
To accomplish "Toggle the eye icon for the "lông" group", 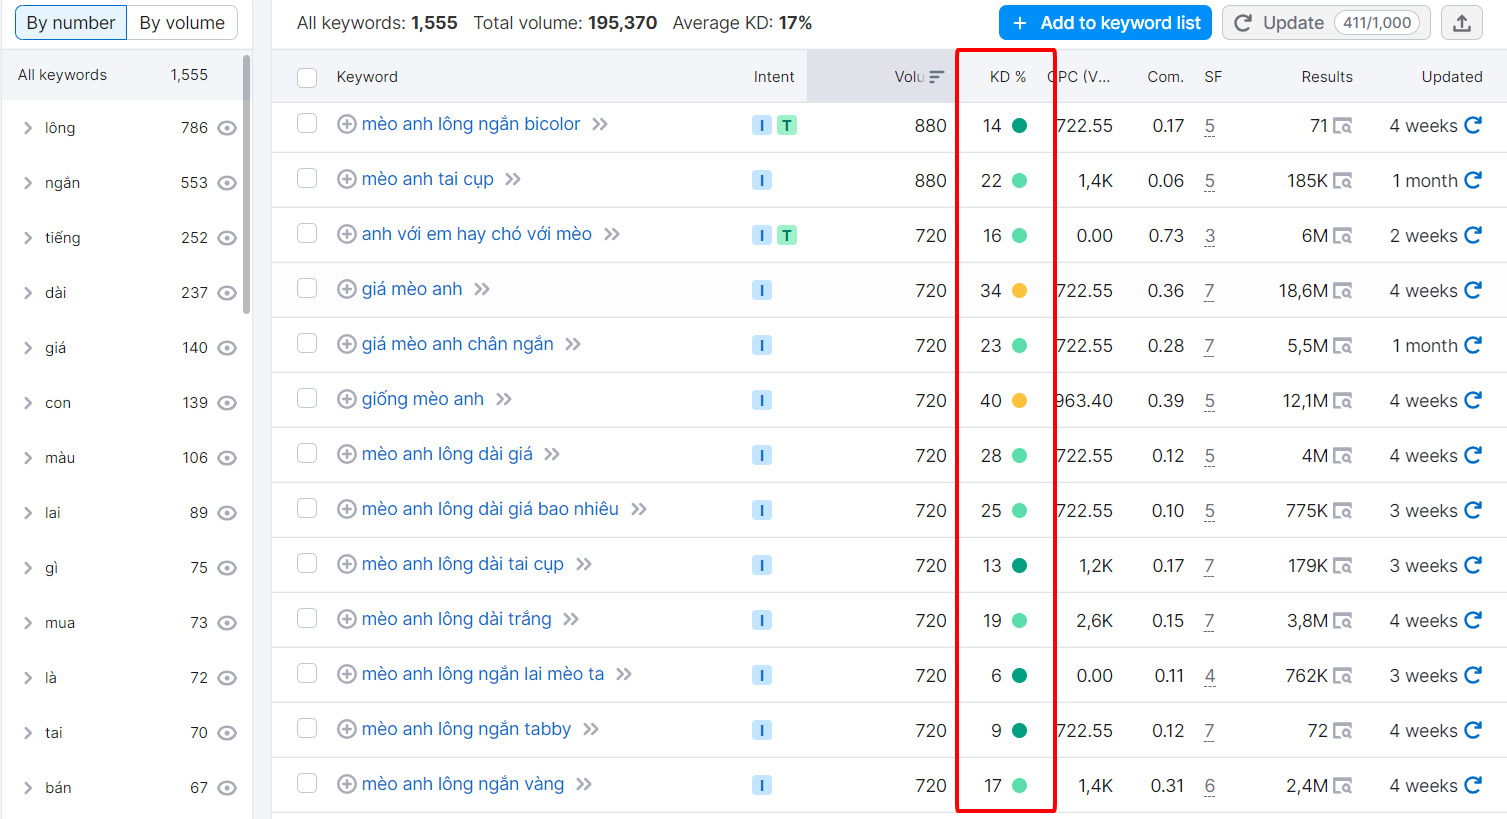I will tap(226, 128).
